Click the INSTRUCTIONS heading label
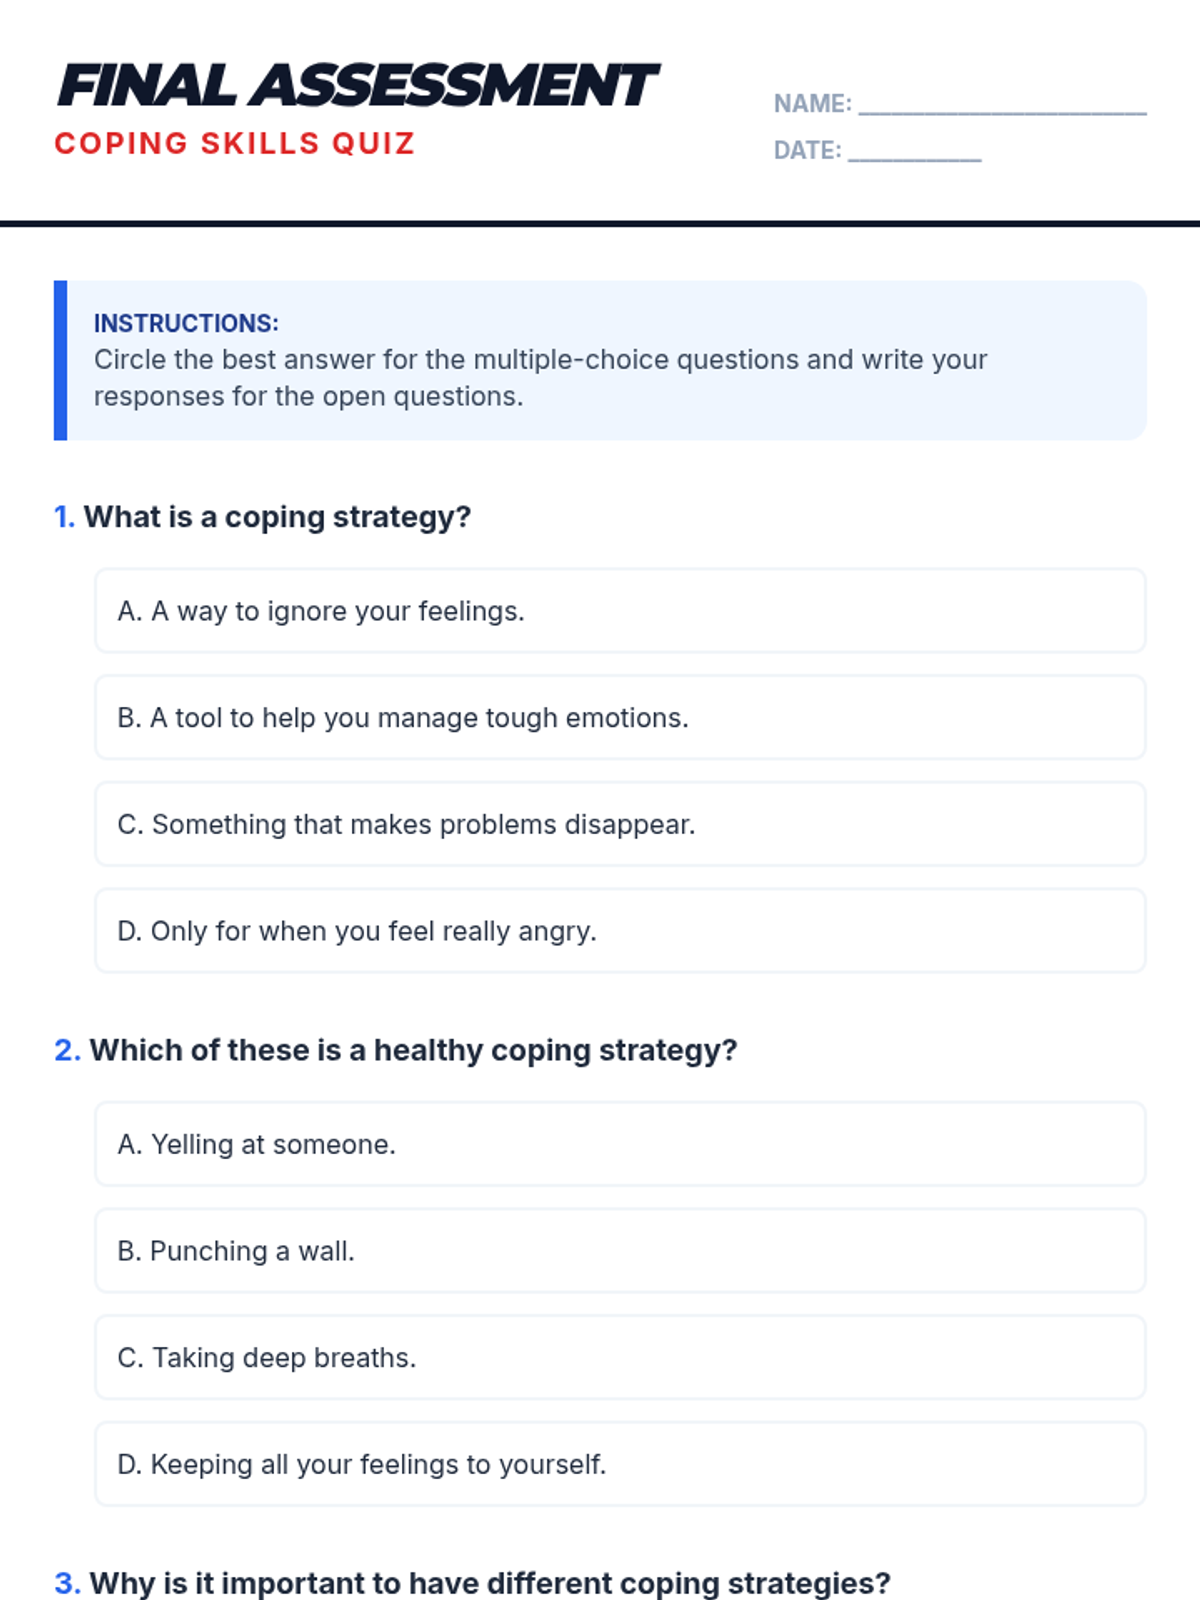1200x1600 pixels. [186, 323]
